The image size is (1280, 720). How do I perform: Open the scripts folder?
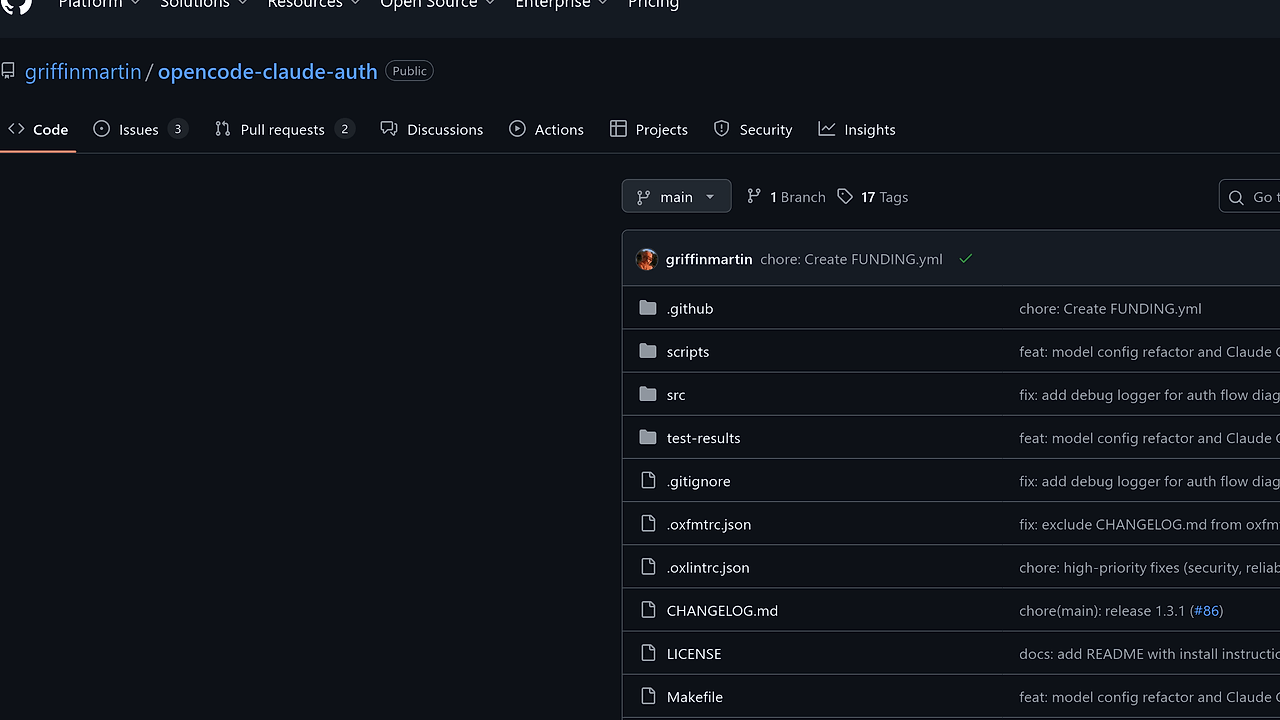pos(688,351)
